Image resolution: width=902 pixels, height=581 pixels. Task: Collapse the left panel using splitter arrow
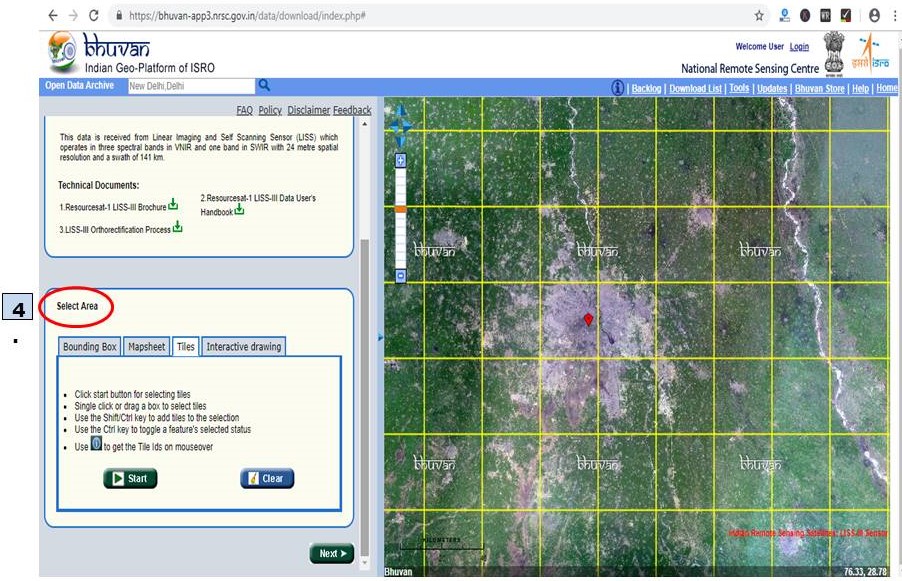click(x=380, y=338)
